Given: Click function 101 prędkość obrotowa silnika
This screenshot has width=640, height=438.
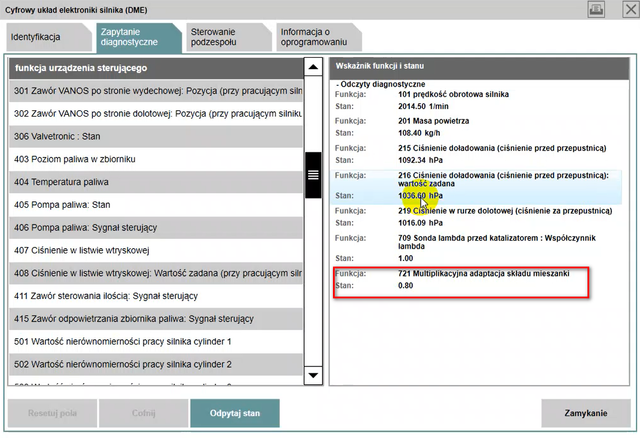Looking at the screenshot, I should pos(453,94).
